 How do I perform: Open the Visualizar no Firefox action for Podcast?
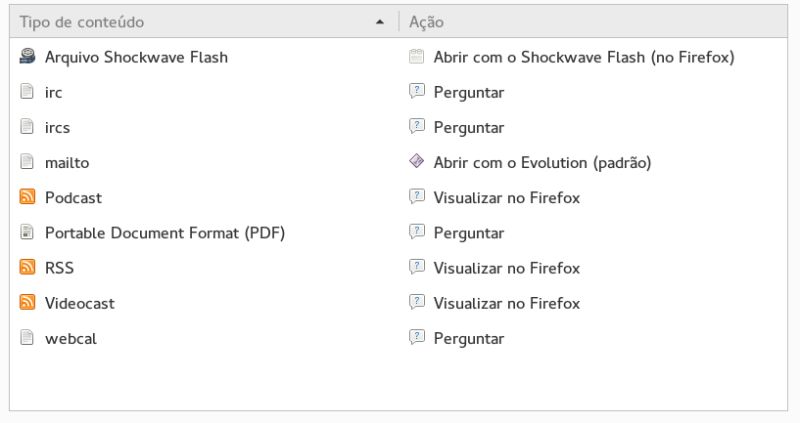click(506, 197)
